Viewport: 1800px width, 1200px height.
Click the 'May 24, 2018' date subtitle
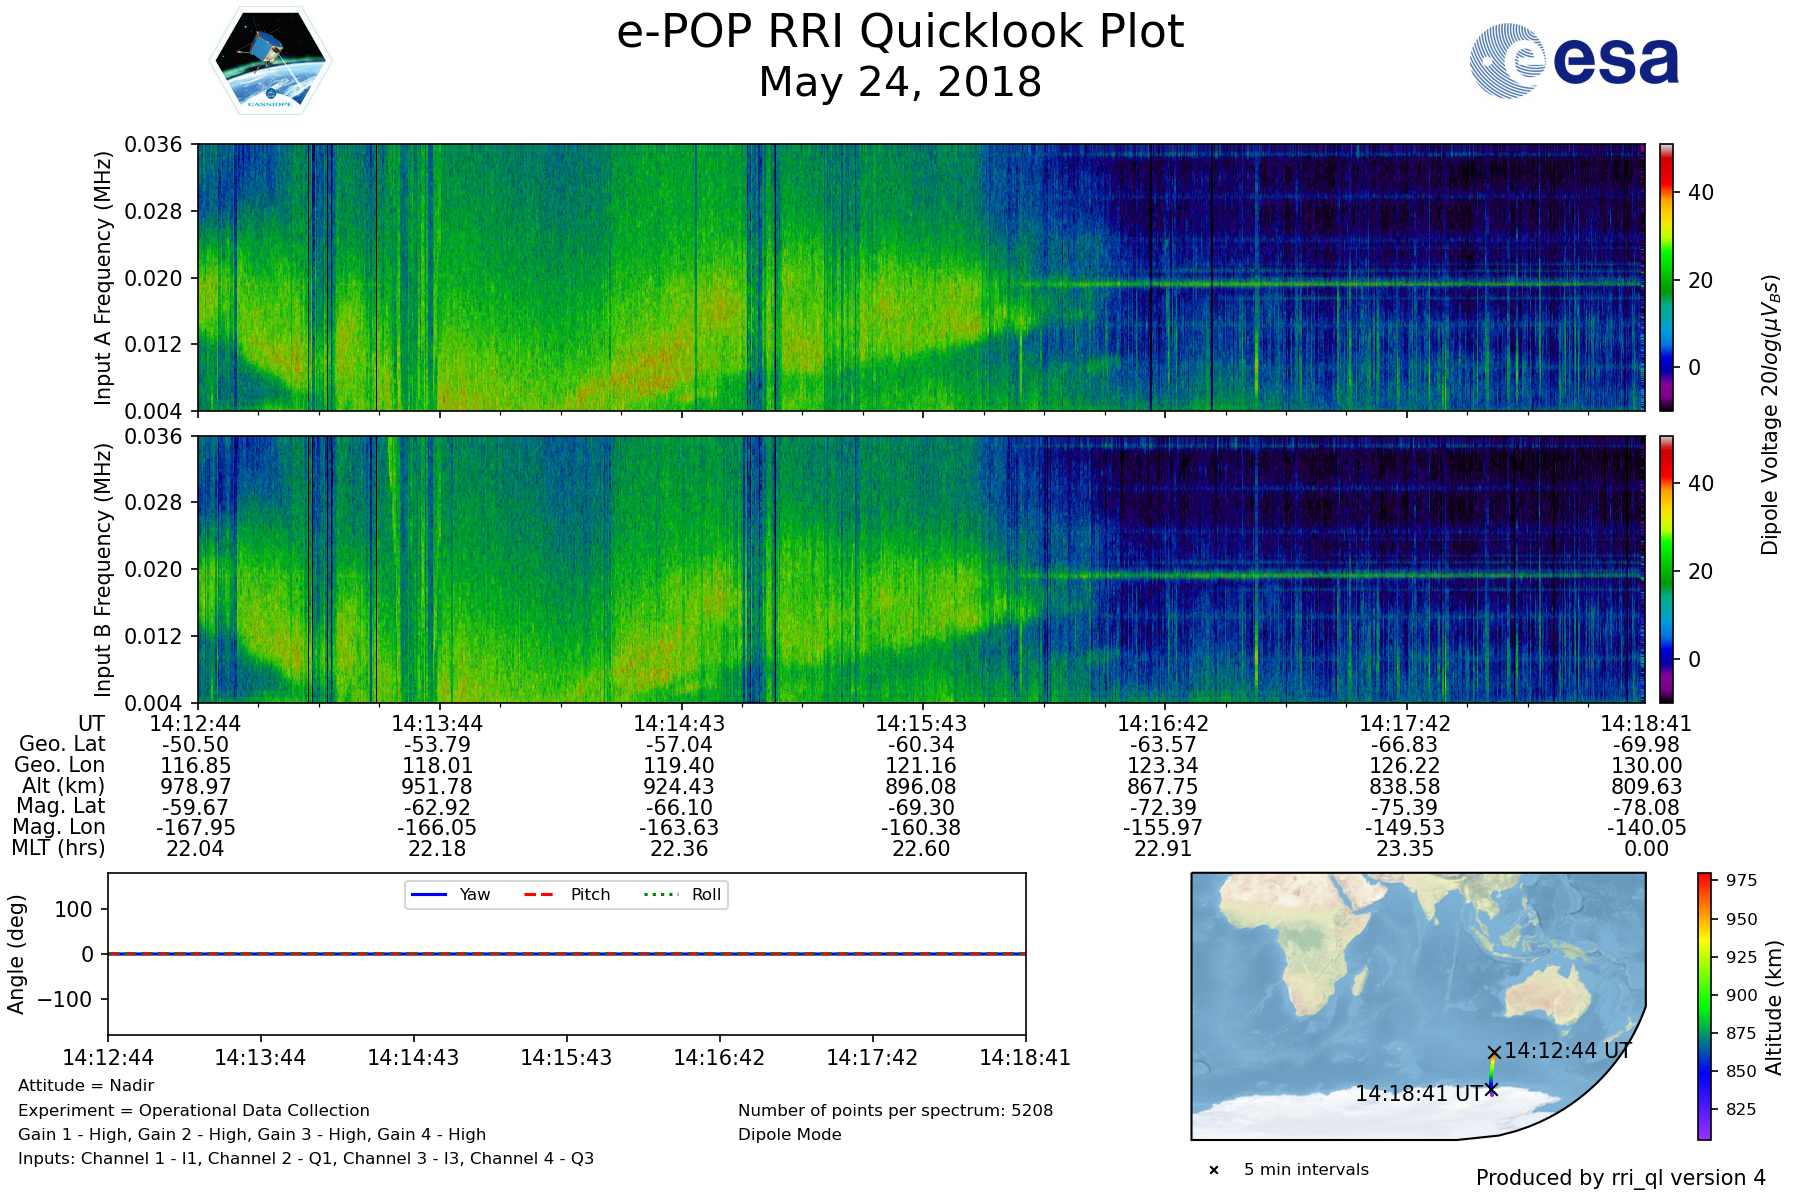(x=900, y=82)
